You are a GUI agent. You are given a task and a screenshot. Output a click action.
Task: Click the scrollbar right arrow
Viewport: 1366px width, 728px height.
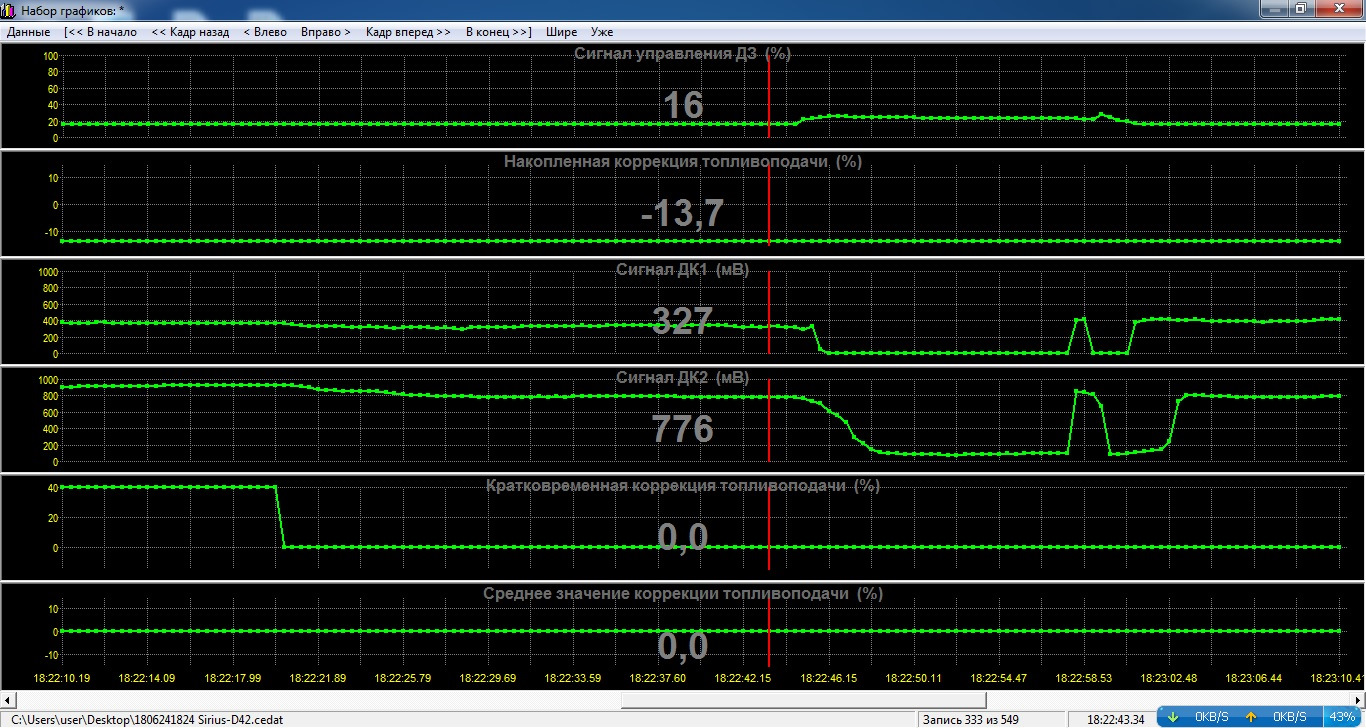[x=1357, y=700]
